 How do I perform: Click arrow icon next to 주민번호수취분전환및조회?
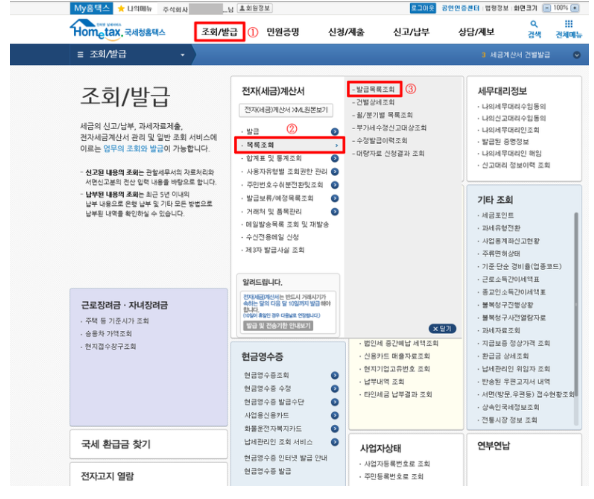(x=335, y=185)
